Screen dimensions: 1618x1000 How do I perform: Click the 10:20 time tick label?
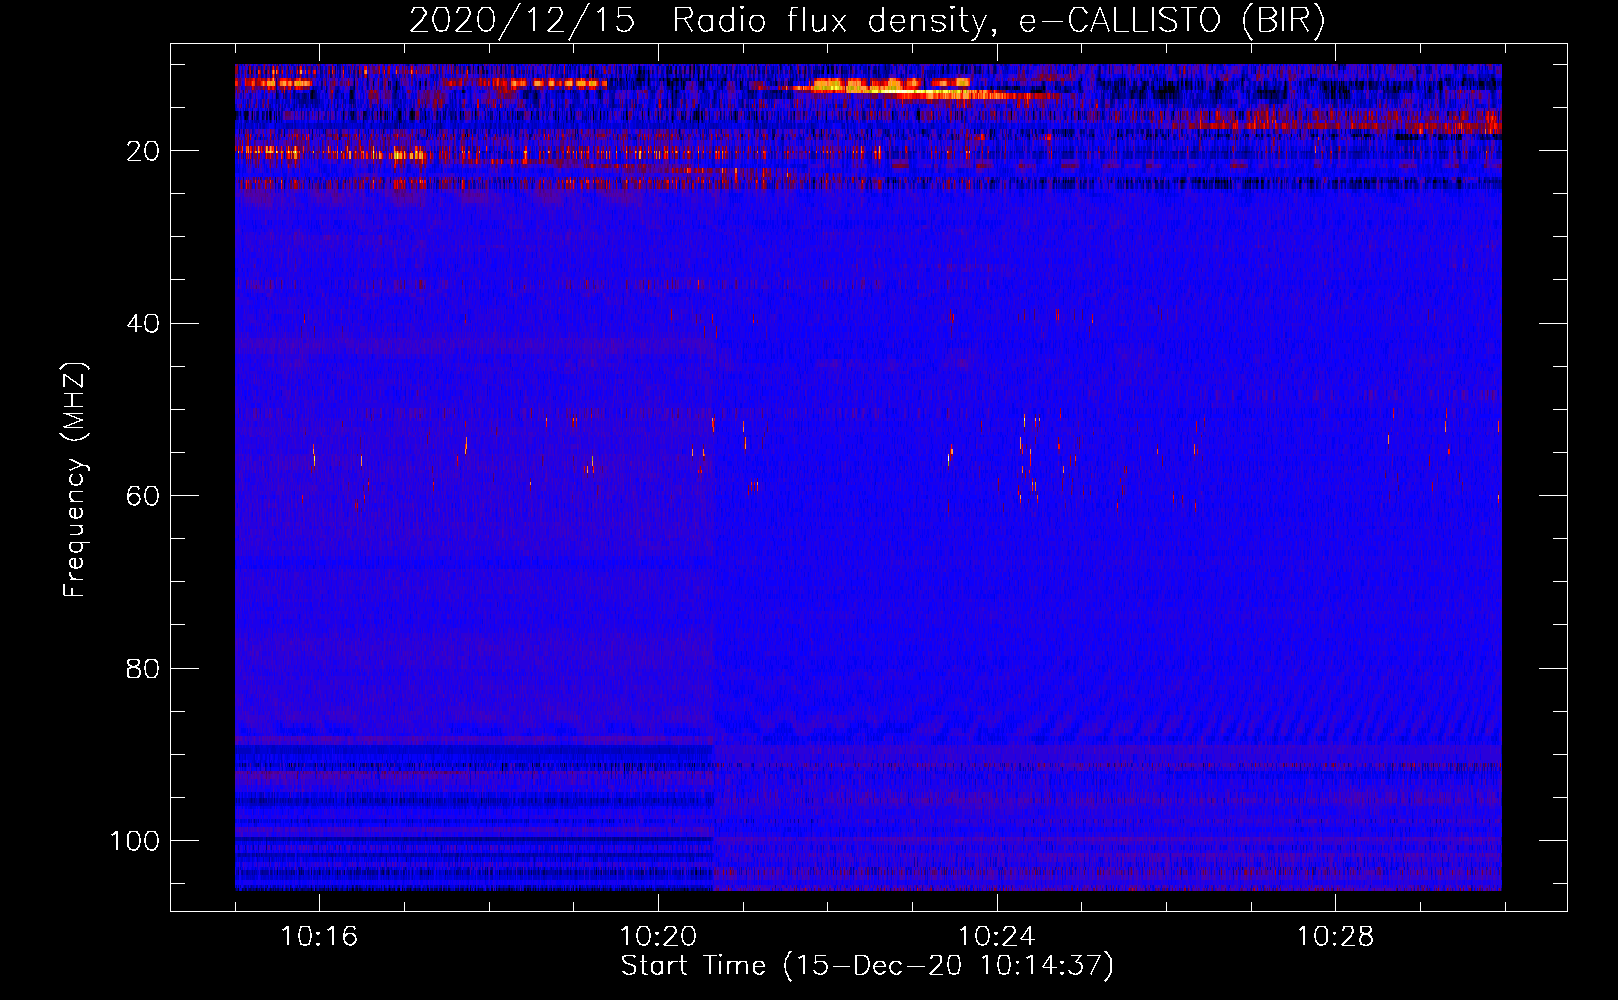pos(658,937)
